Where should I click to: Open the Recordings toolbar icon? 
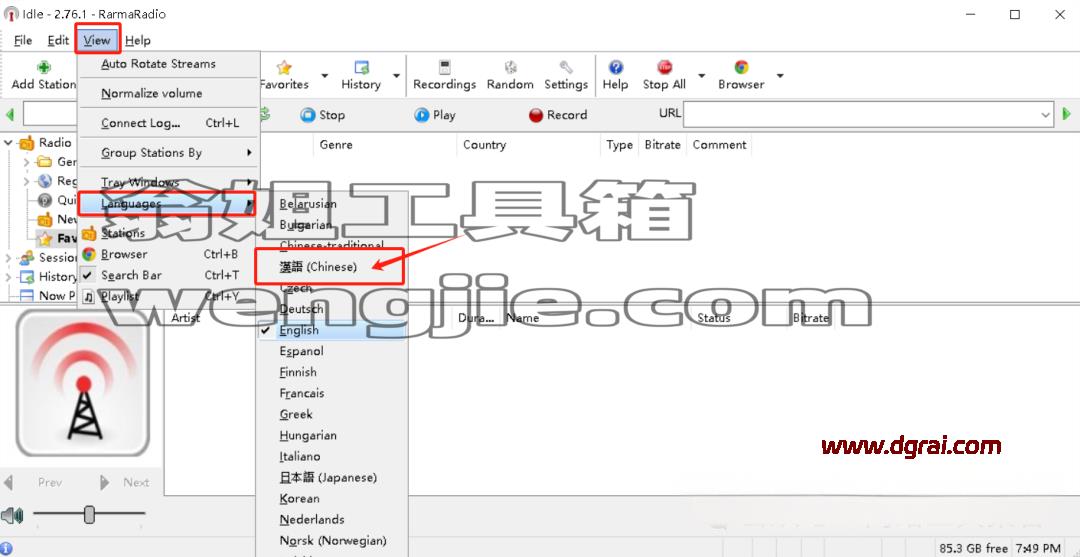(x=445, y=67)
